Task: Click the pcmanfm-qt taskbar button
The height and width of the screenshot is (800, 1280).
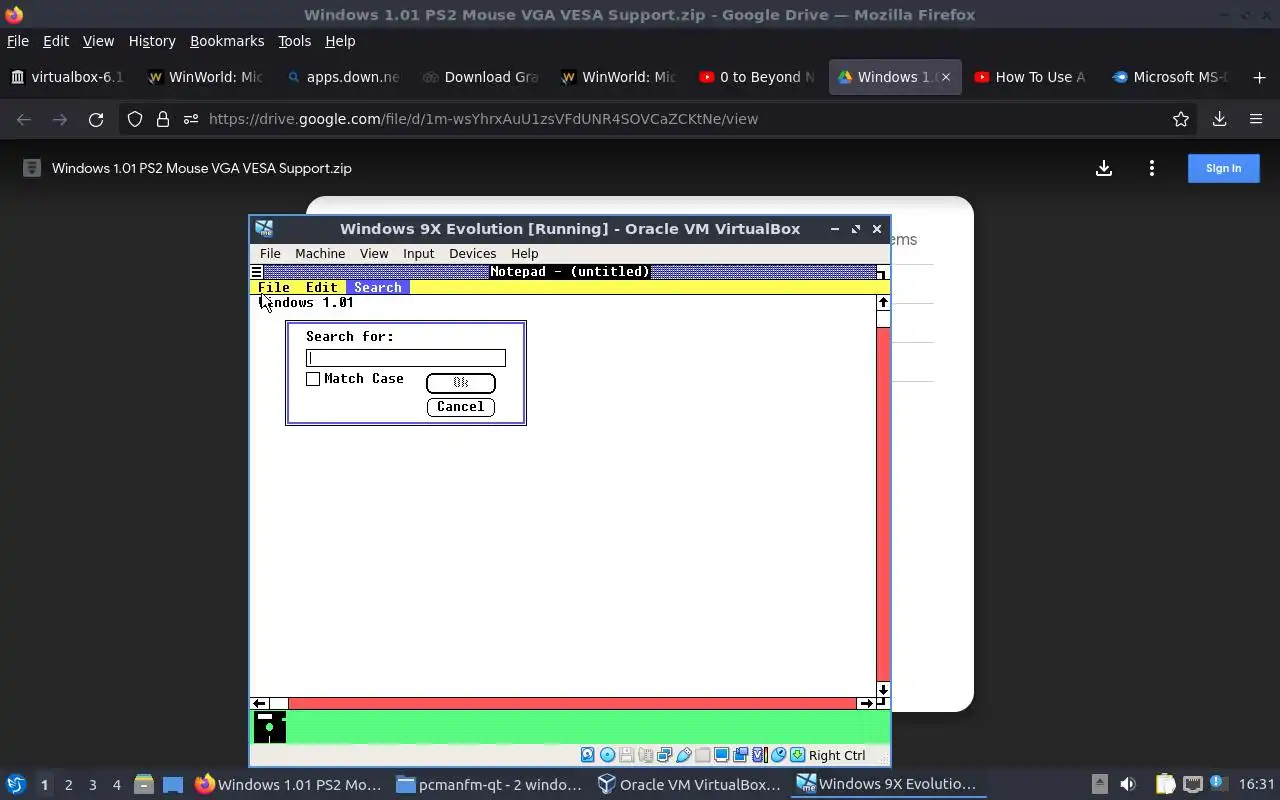Action: click(x=489, y=784)
